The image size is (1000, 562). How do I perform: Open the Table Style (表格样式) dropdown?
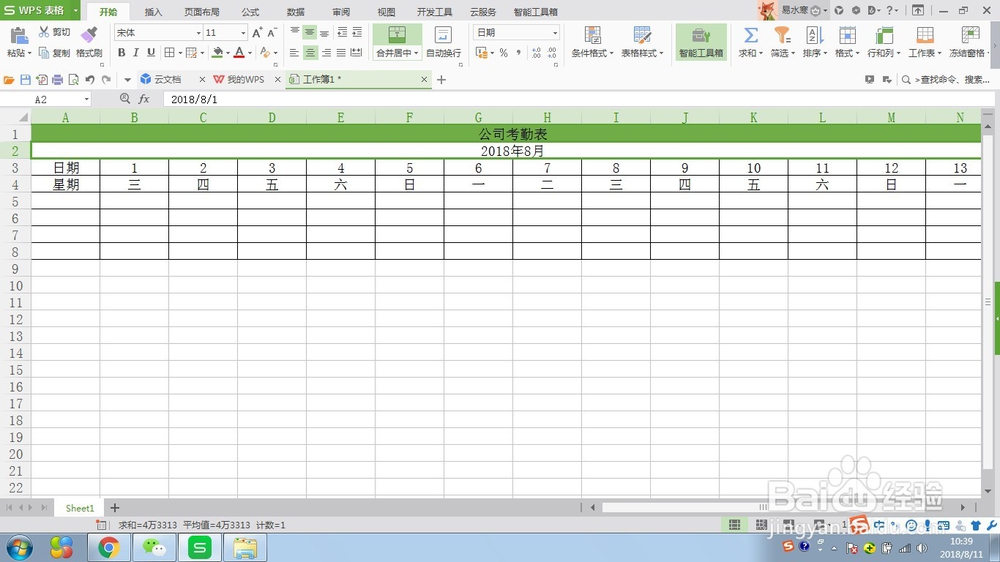pos(642,53)
